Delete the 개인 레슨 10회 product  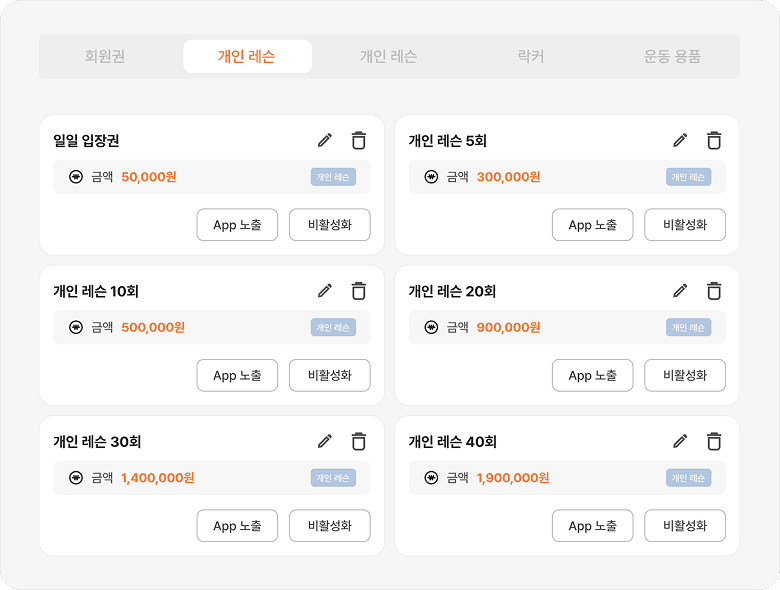click(x=359, y=291)
